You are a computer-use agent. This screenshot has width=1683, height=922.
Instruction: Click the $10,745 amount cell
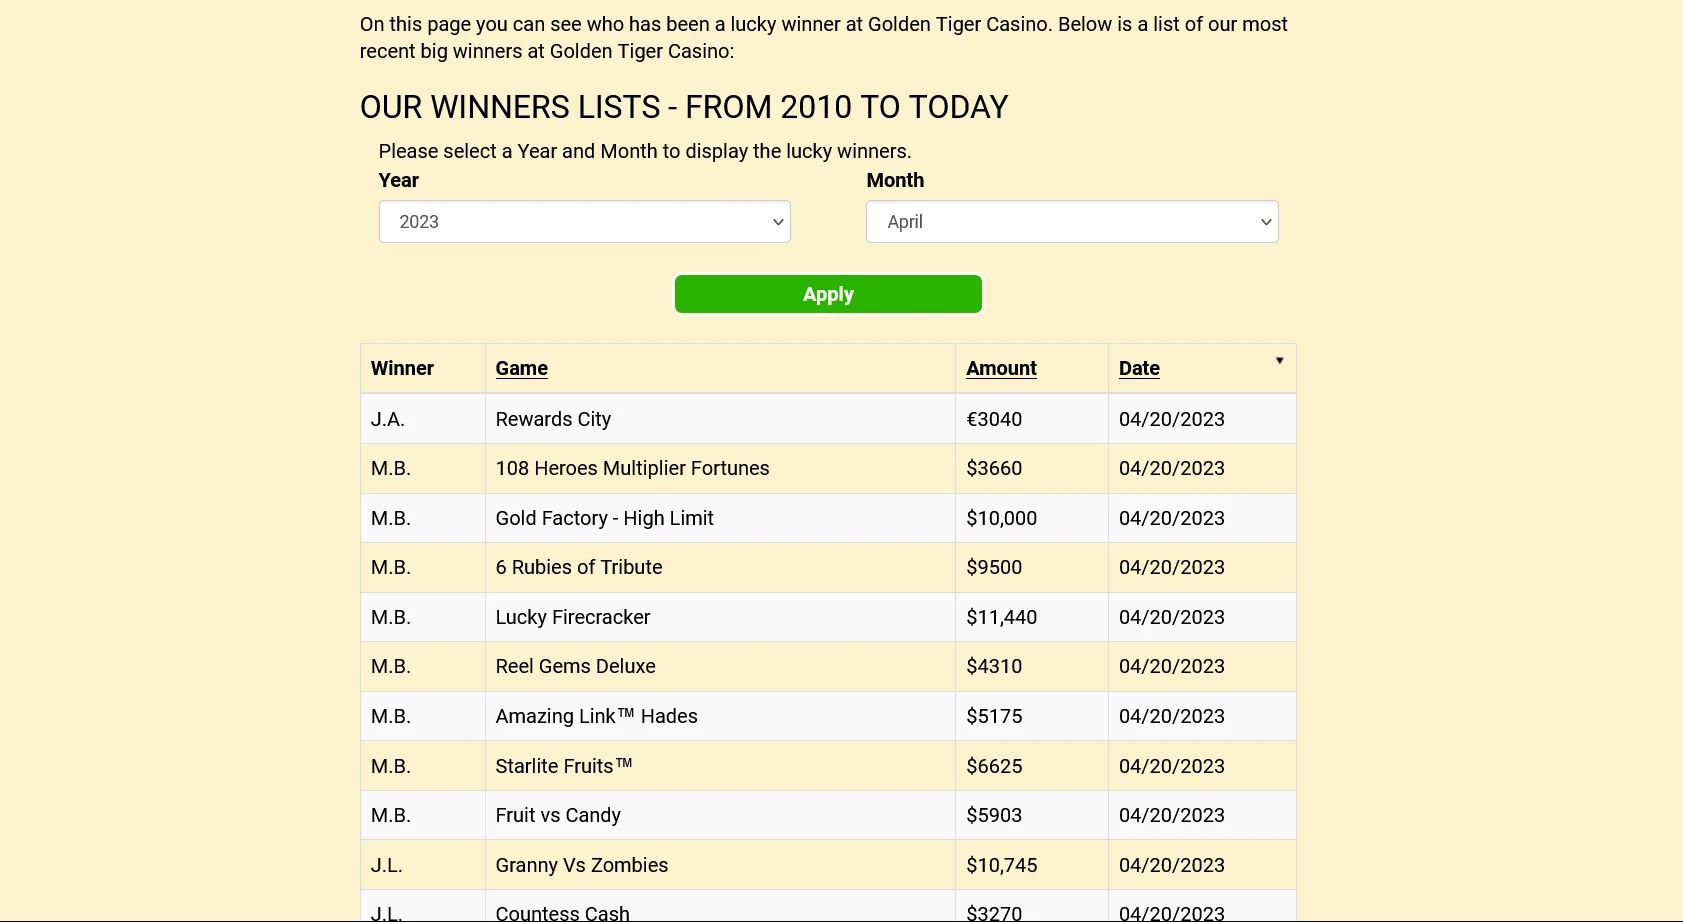point(1032,865)
